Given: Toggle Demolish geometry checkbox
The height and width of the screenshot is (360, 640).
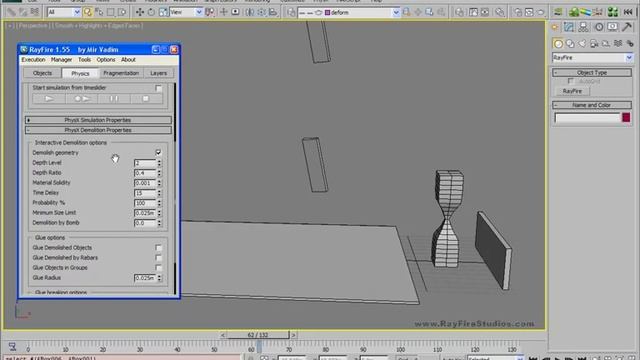Looking at the screenshot, I should pos(158,153).
